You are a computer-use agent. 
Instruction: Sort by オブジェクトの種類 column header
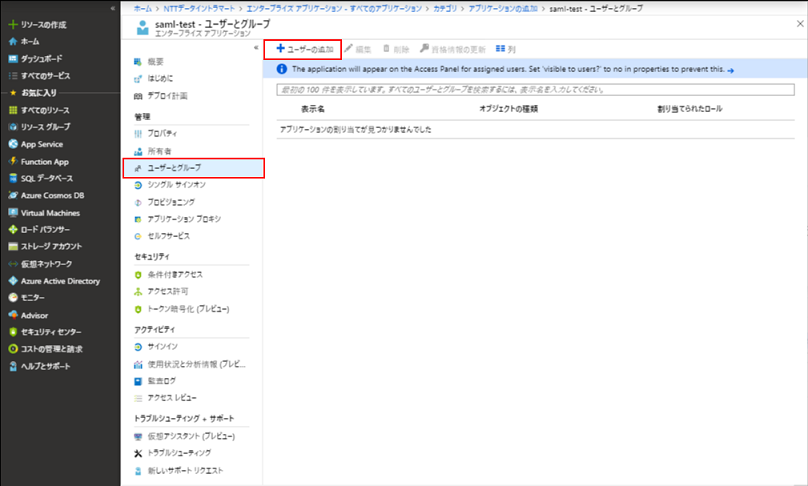[x=509, y=109]
